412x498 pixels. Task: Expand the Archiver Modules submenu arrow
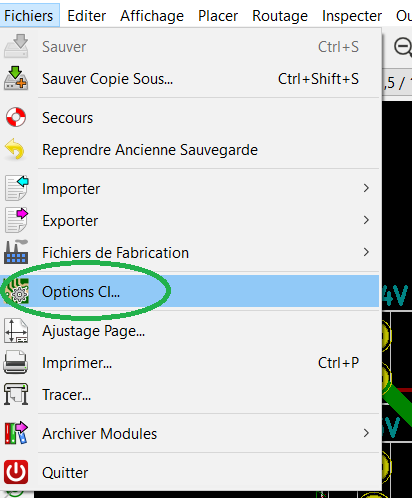tap(366, 433)
